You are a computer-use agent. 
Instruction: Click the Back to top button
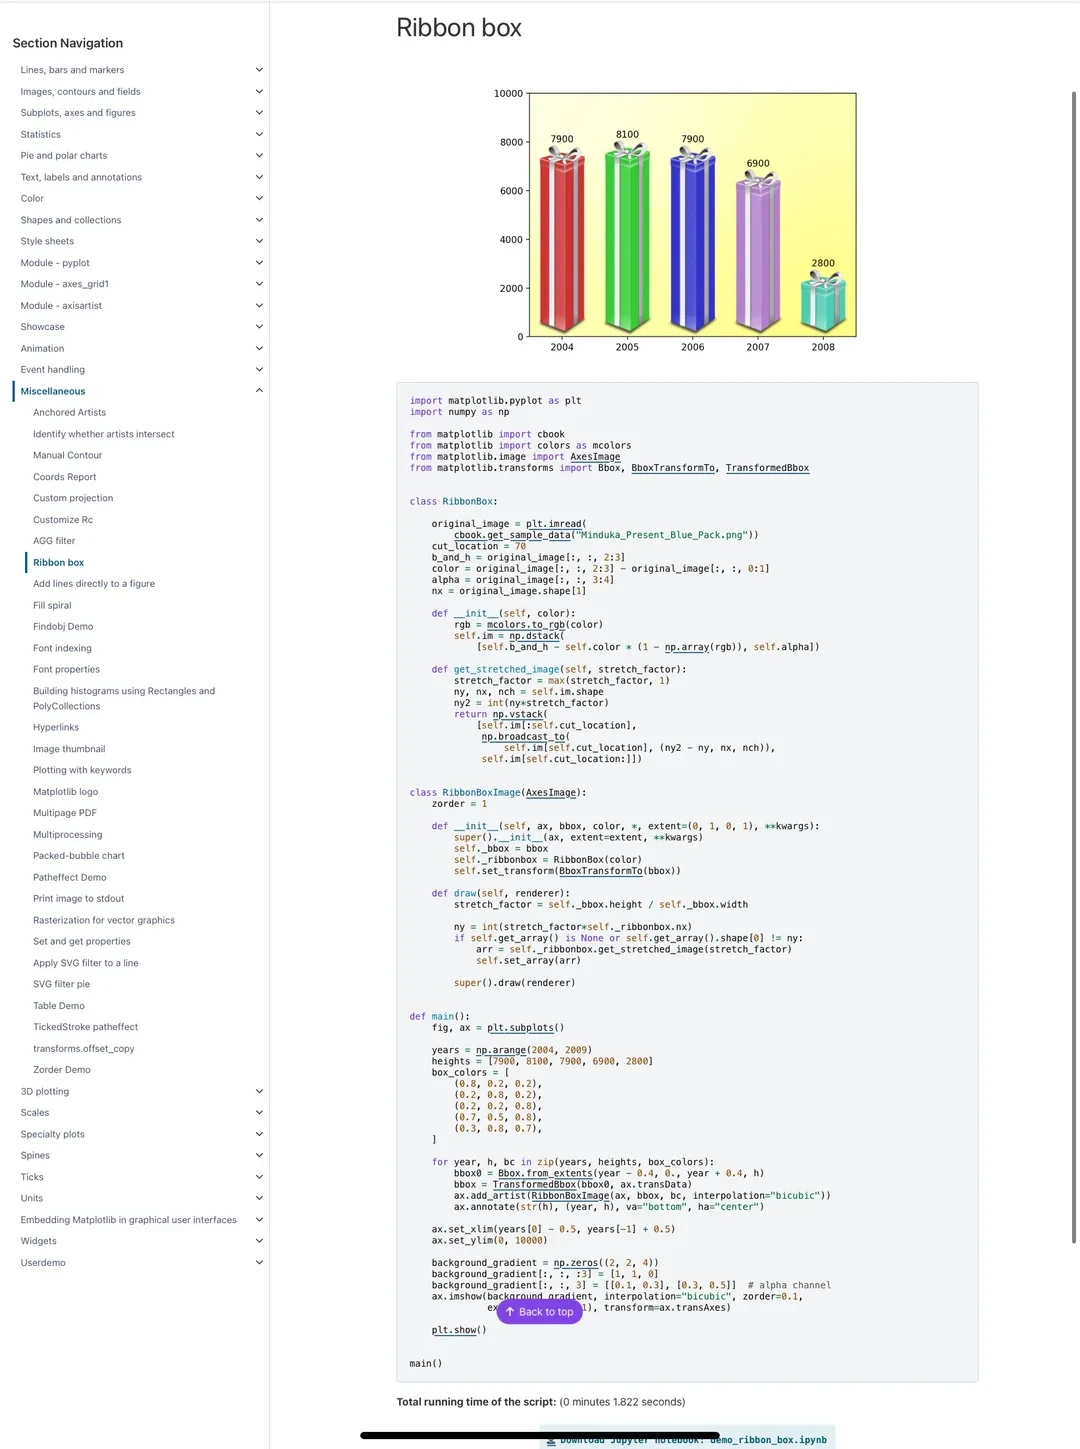click(539, 1311)
